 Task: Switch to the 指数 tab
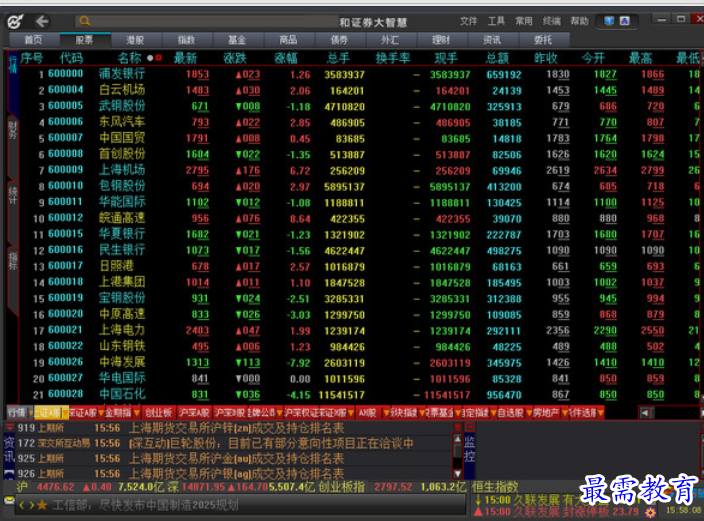click(x=186, y=40)
